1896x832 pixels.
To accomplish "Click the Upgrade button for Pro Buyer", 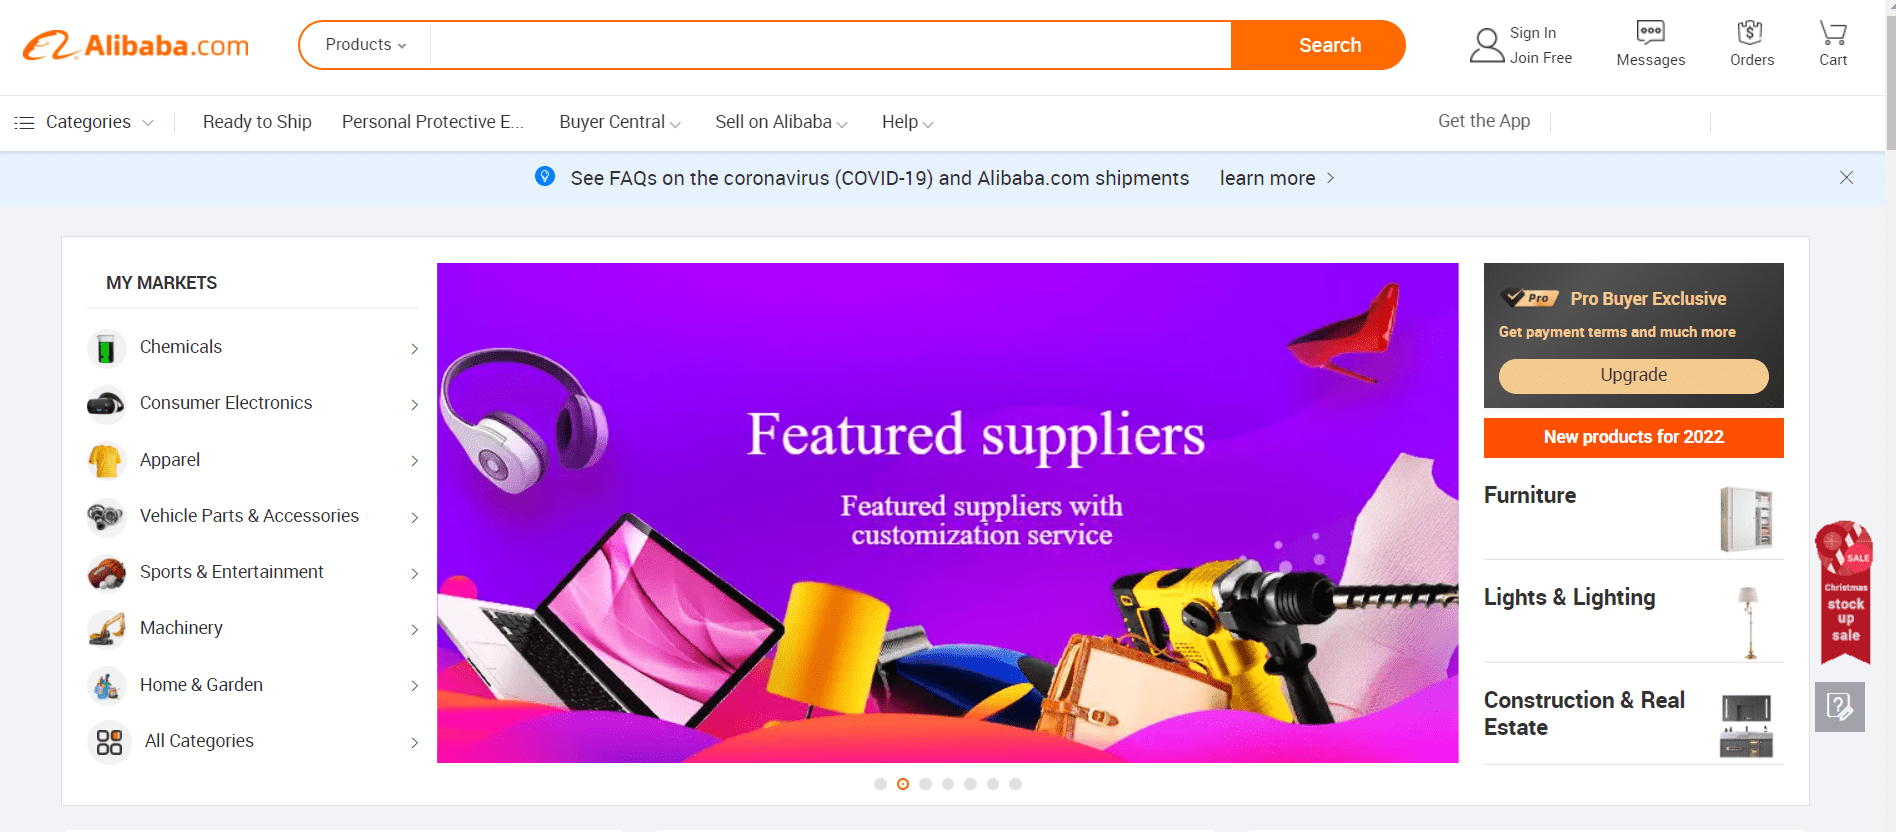I will coord(1633,375).
